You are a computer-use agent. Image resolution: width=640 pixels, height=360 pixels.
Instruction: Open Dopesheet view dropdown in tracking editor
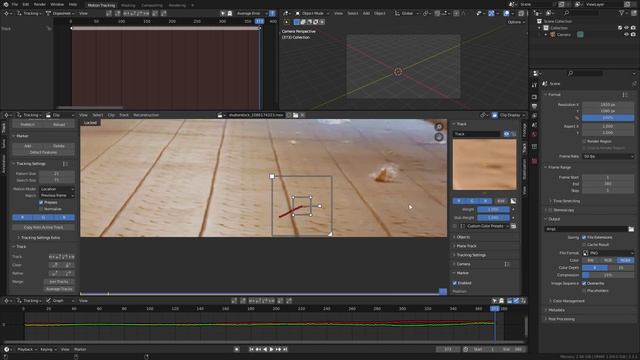[60, 13]
